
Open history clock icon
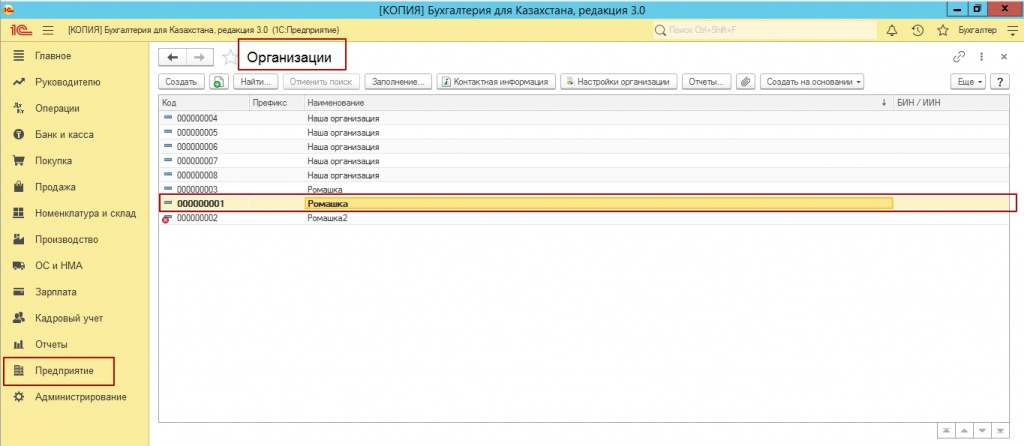[x=918, y=30]
